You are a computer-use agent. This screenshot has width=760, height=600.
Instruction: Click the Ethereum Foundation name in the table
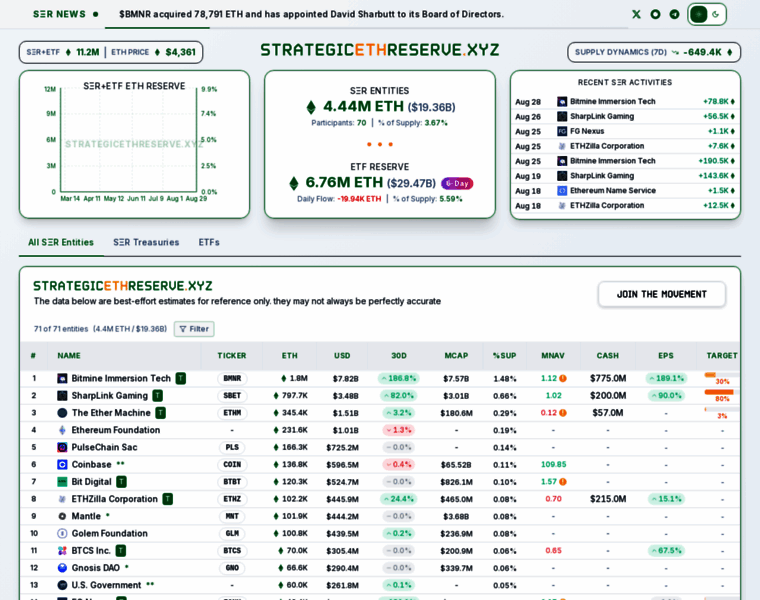[x=116, y=430]
